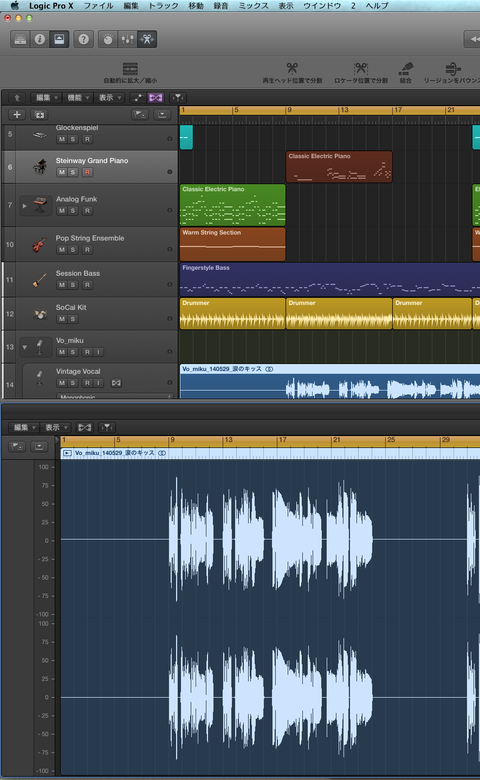Viewport: 480px width, 780px height.
Task: Open Smart Controls knob icon
Action: click(108, 39)
